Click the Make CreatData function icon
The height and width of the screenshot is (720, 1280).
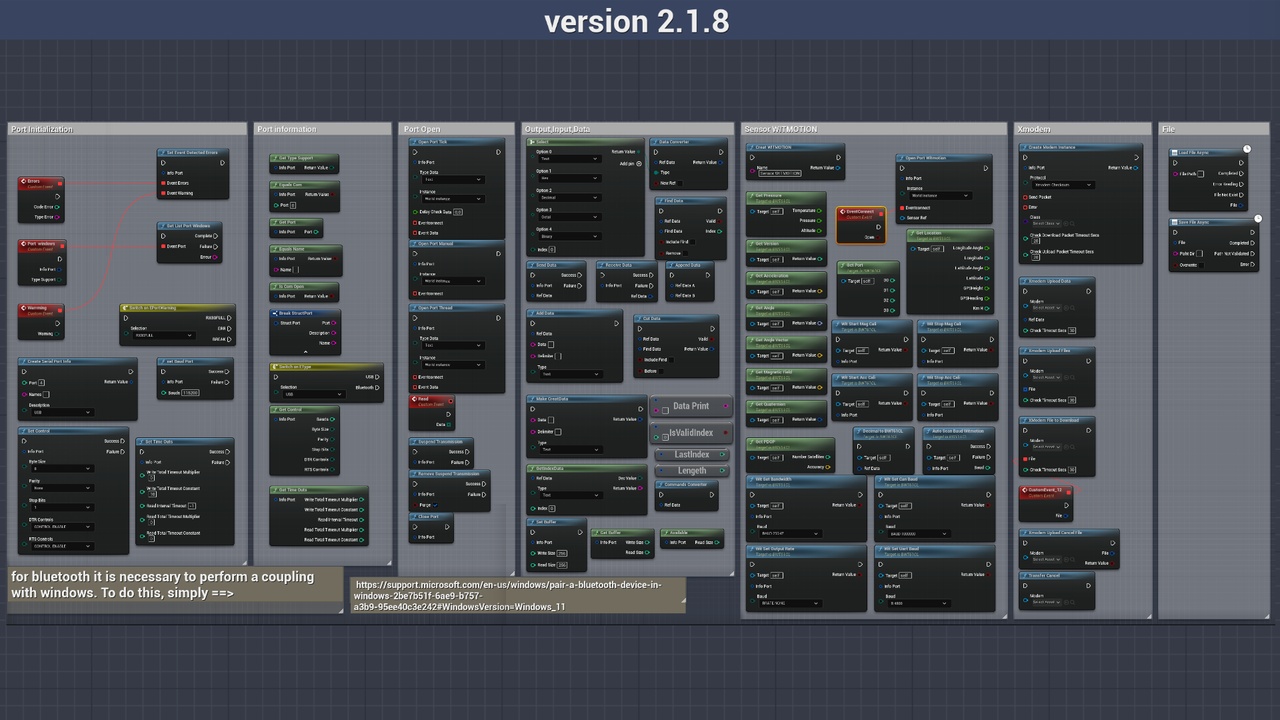click(x=532, y=399)
